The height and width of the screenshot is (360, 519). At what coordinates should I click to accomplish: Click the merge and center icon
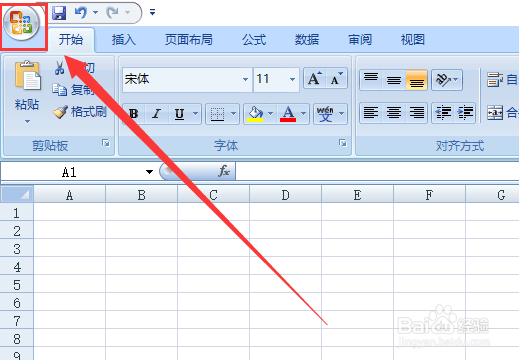coord(495,113)
